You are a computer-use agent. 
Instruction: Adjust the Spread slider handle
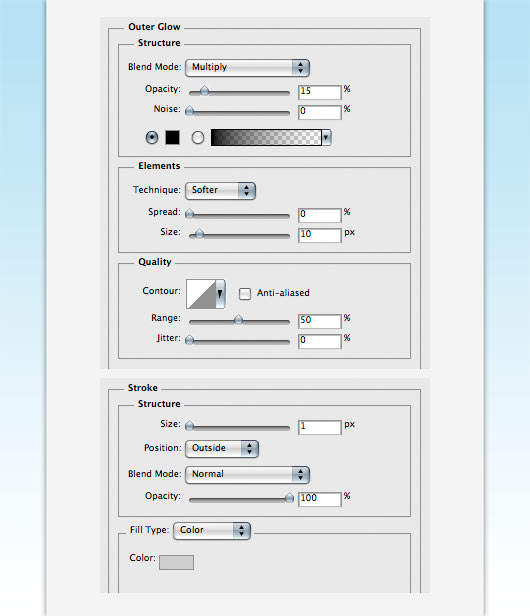pos(189,214)
